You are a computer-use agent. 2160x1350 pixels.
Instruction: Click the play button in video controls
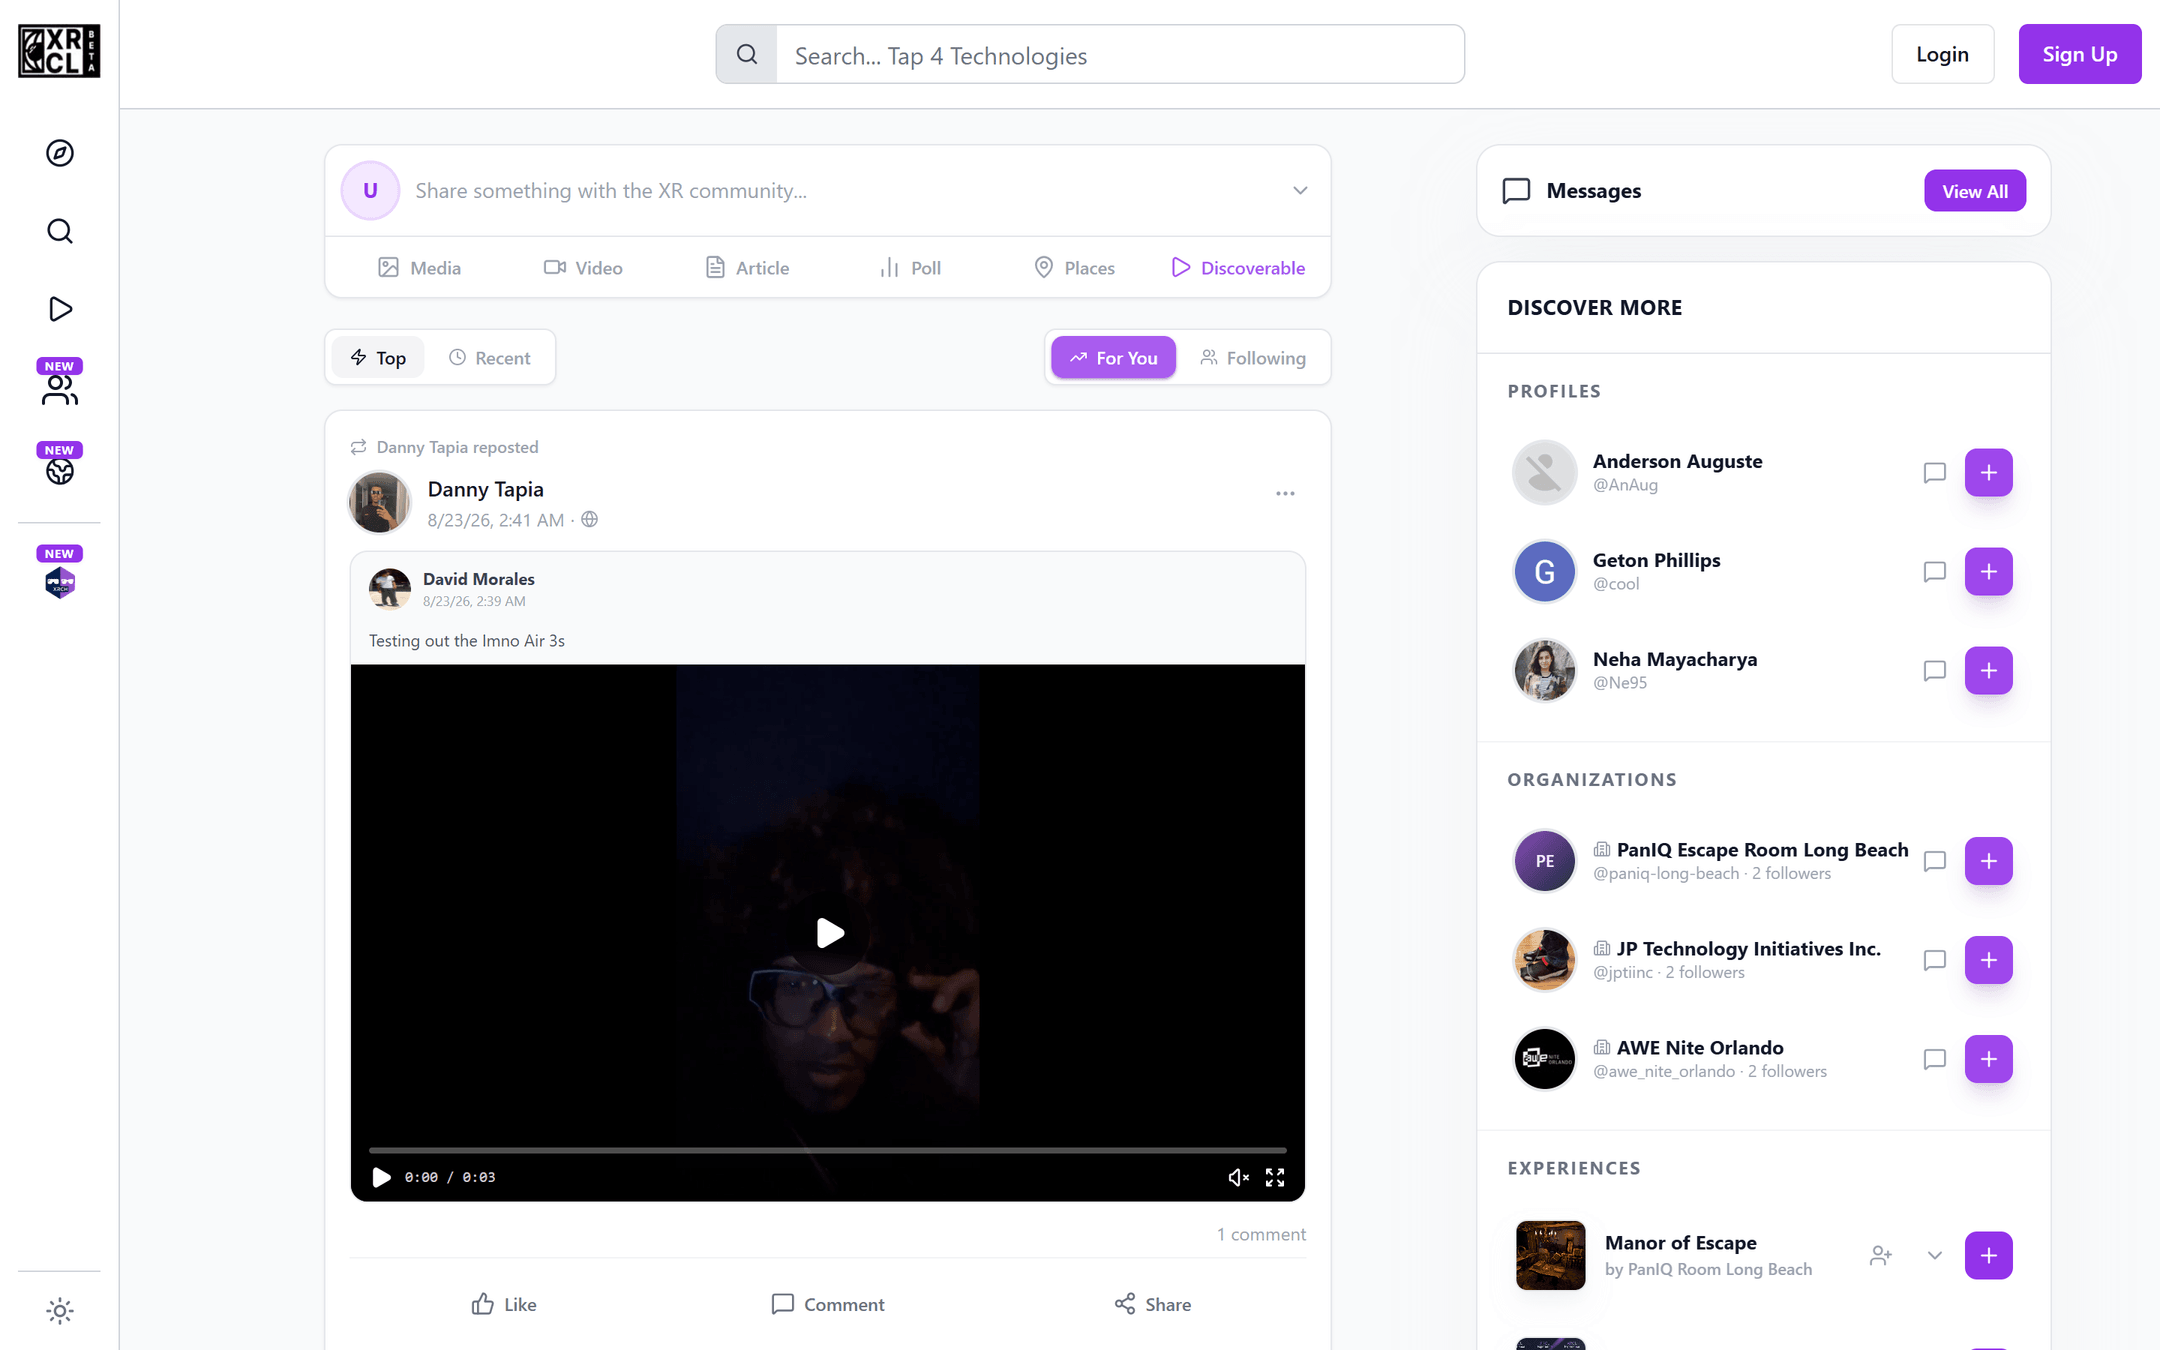tap(381, 1177)
